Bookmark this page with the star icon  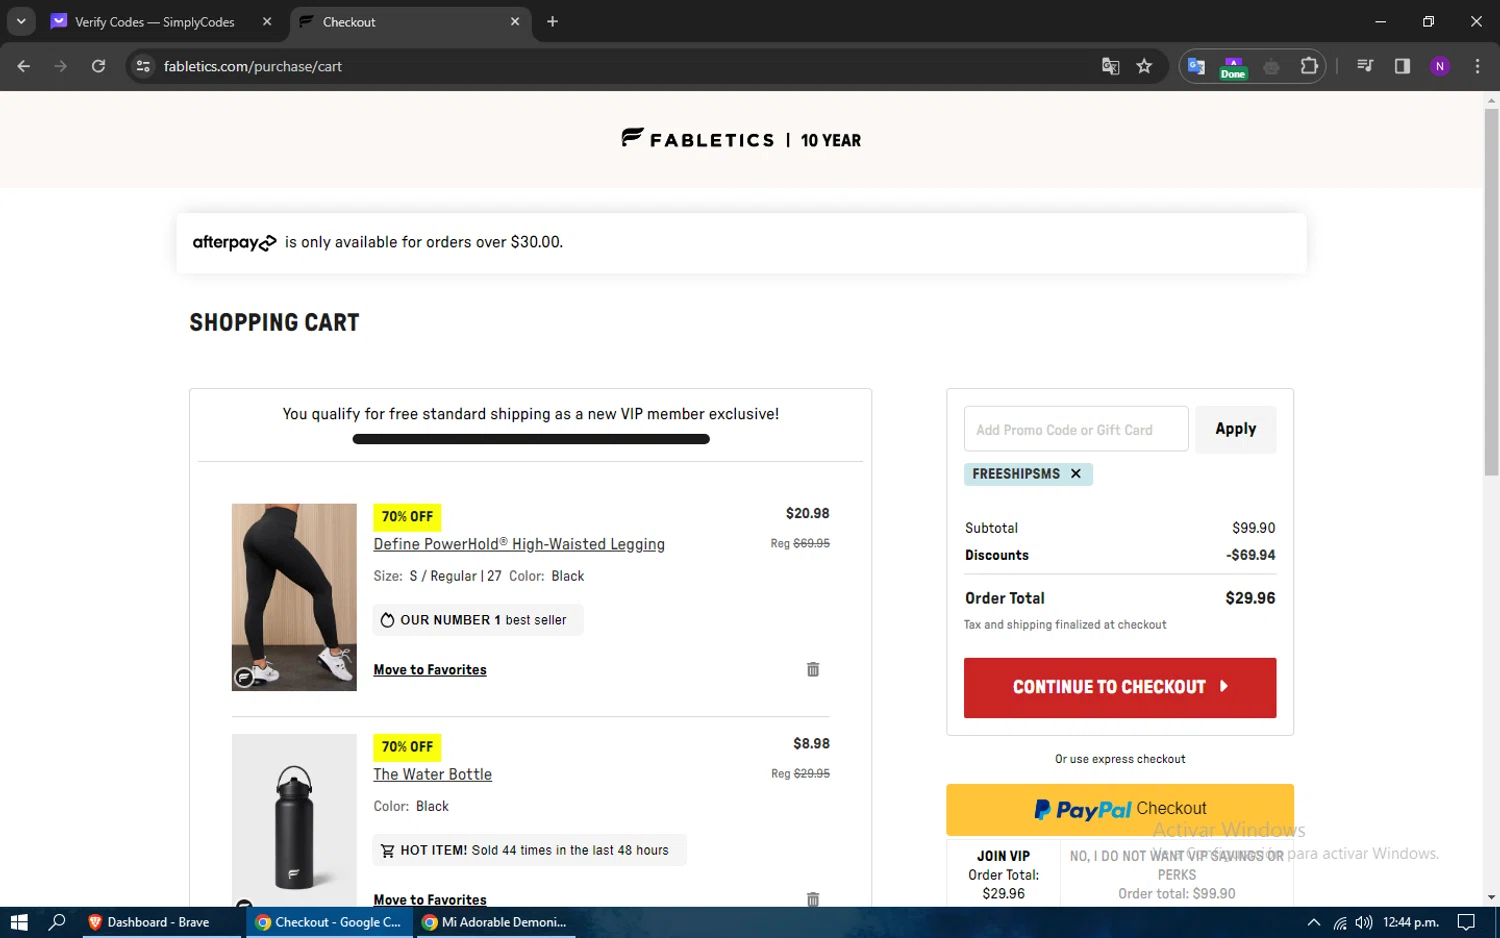tap(1144, 66)
